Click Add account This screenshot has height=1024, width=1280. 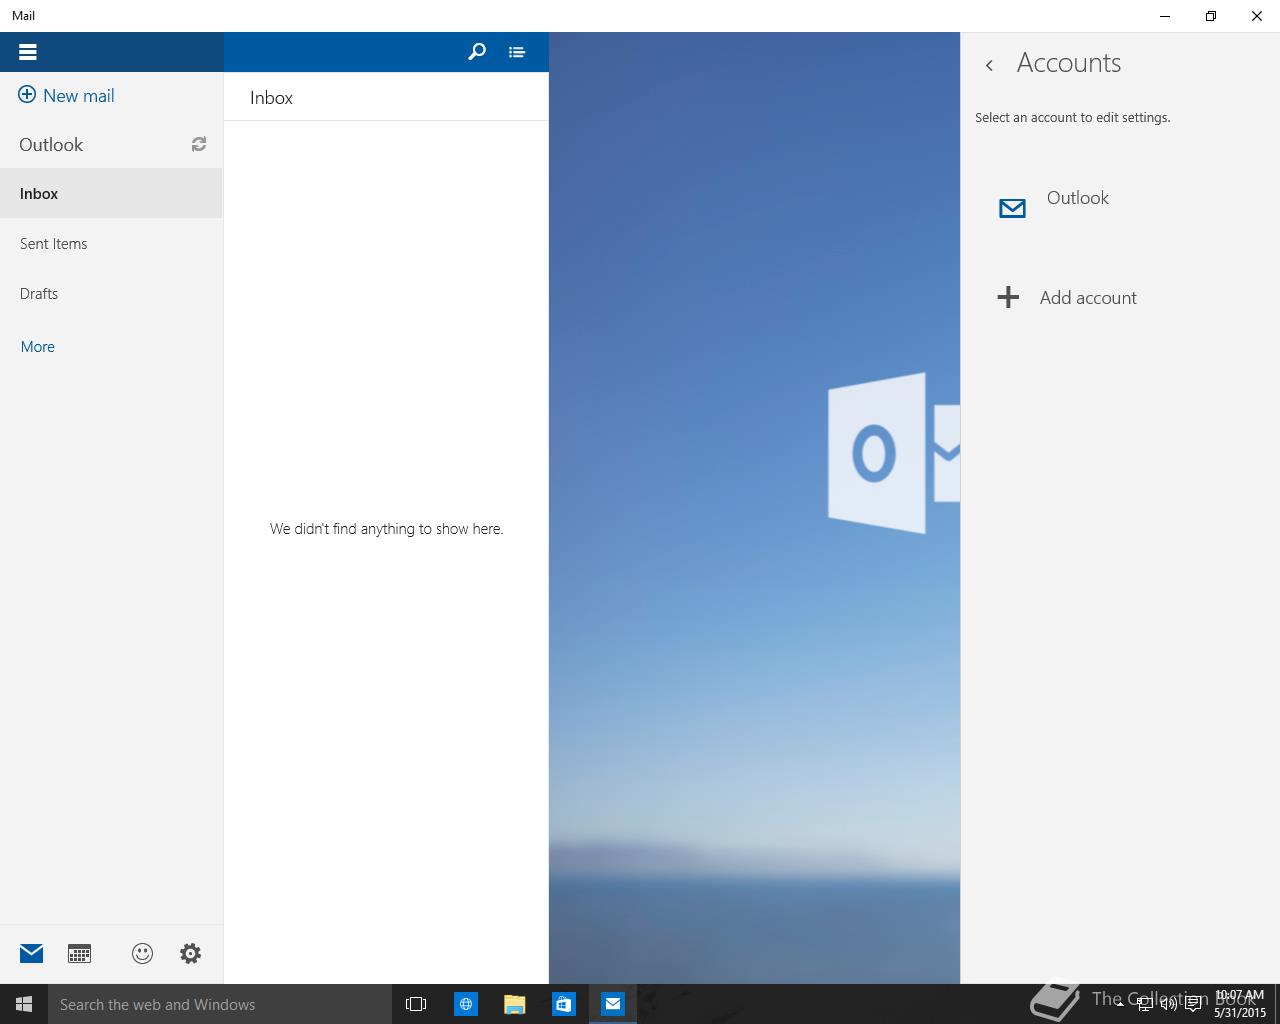(1087, 298)
